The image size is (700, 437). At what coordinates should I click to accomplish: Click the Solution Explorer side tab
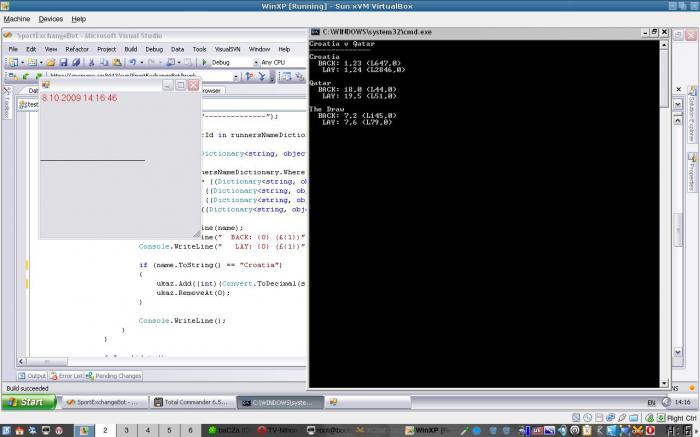pos(692,114)
